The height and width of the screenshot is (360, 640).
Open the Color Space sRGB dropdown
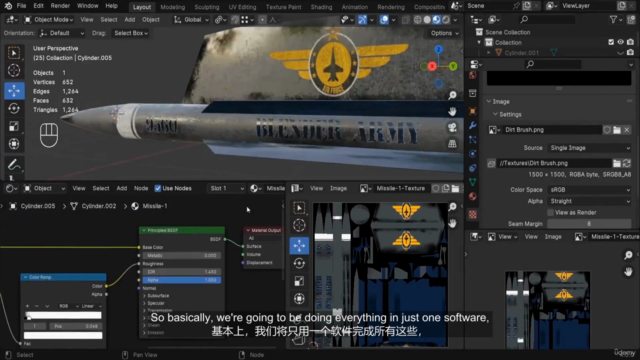click(x=589, y=190)
